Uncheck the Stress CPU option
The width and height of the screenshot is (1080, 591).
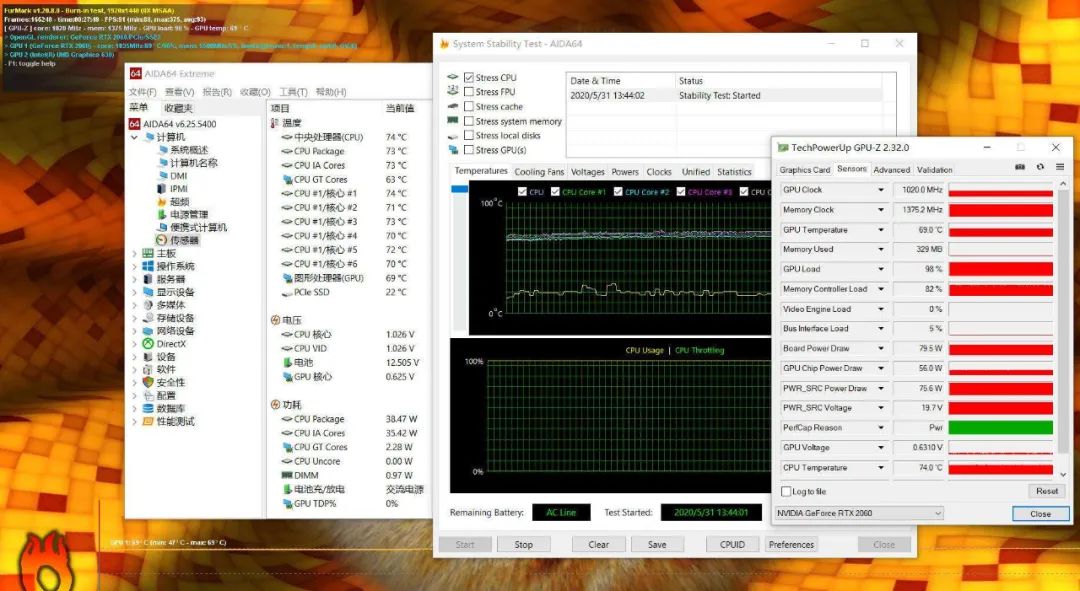(468, 77)
